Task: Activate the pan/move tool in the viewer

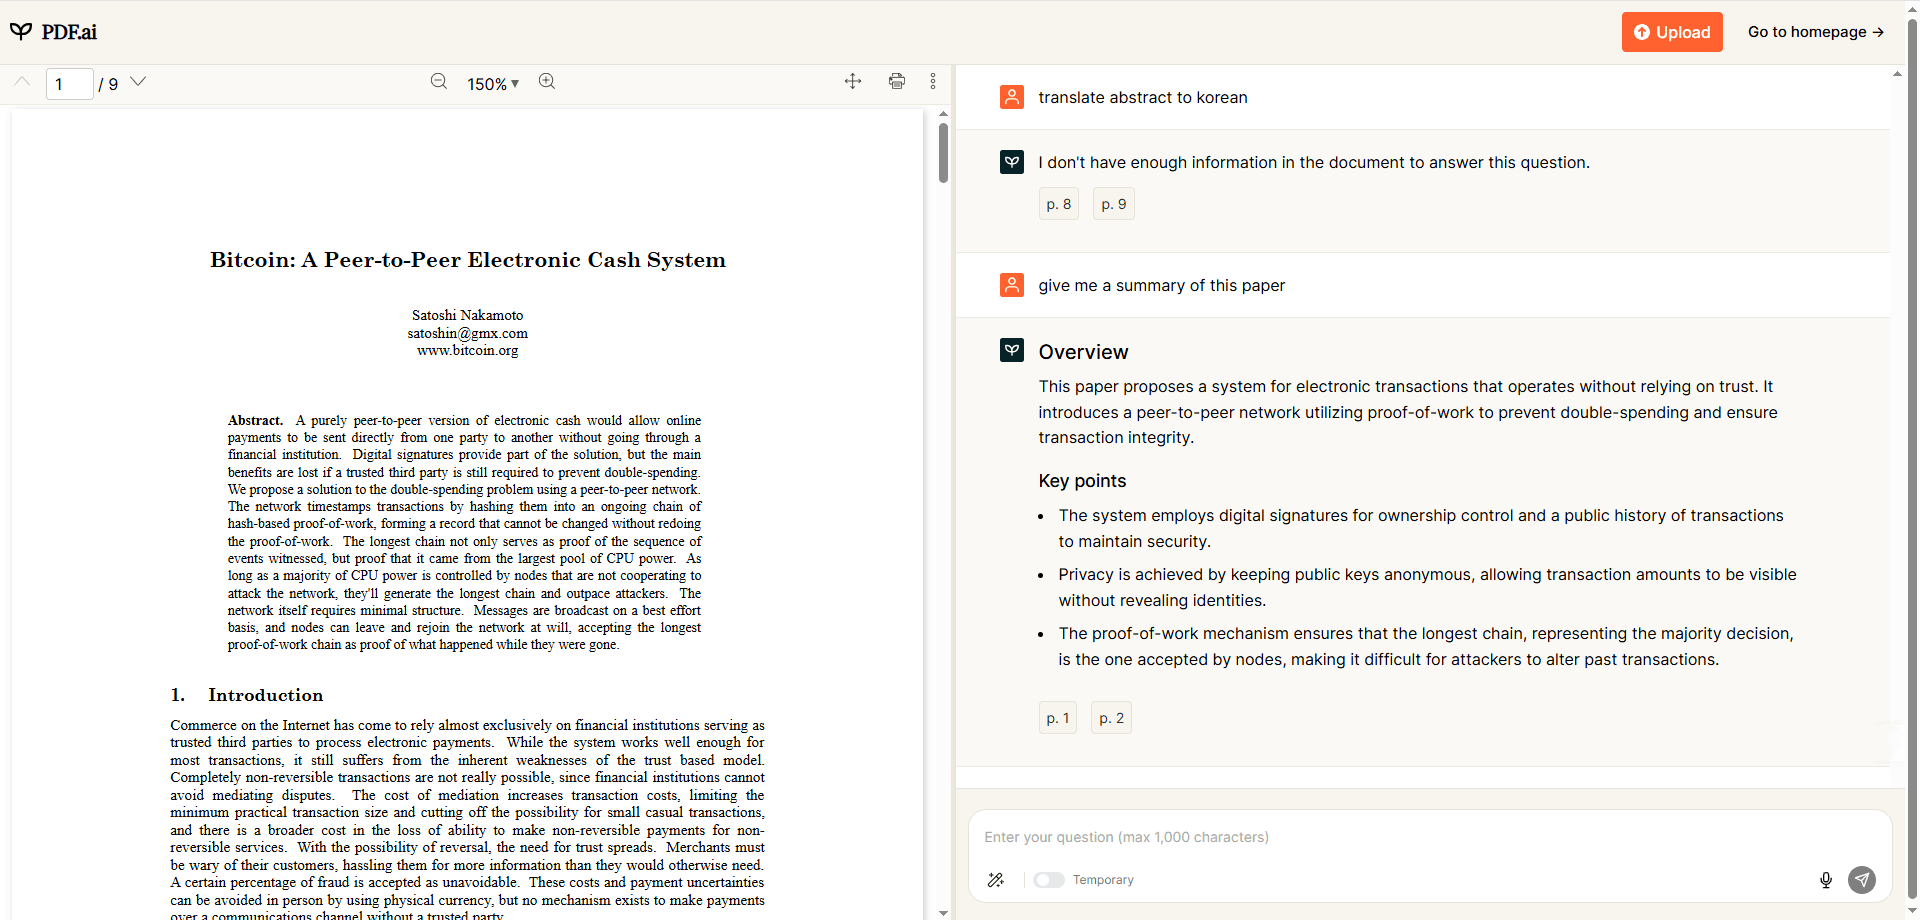Action: (x=853, y=82)
